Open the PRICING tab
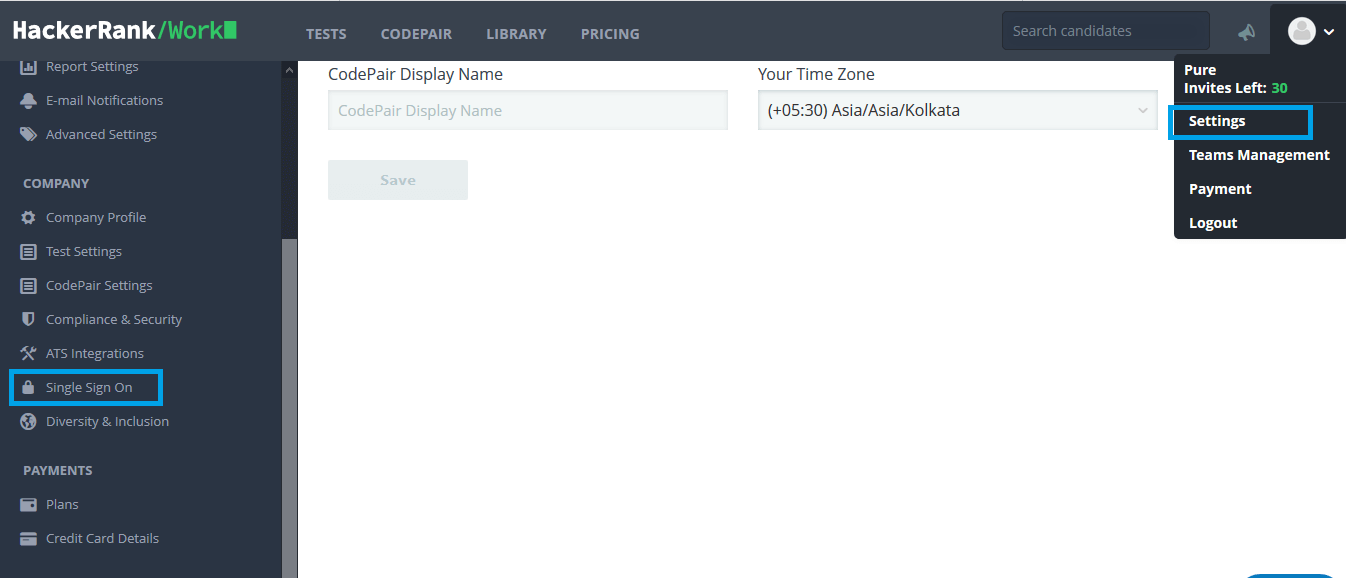 tap(610, 34)
